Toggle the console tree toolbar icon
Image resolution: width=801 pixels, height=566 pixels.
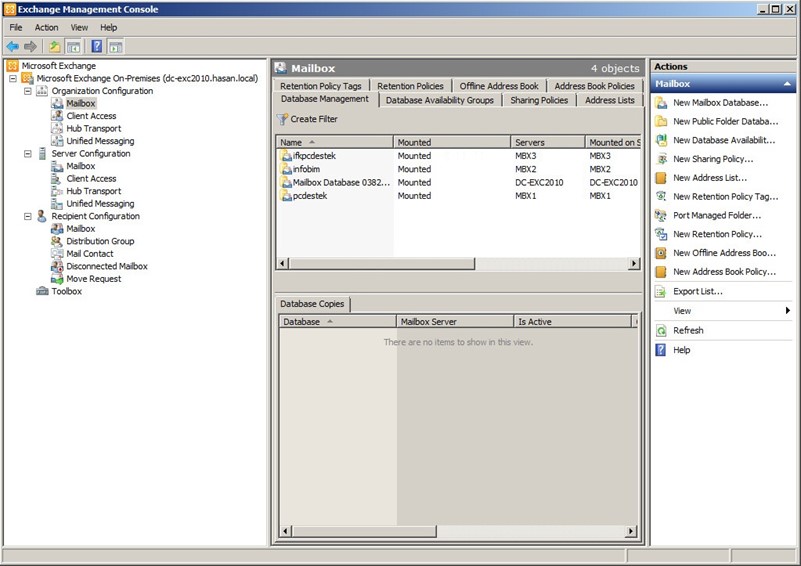74,47
